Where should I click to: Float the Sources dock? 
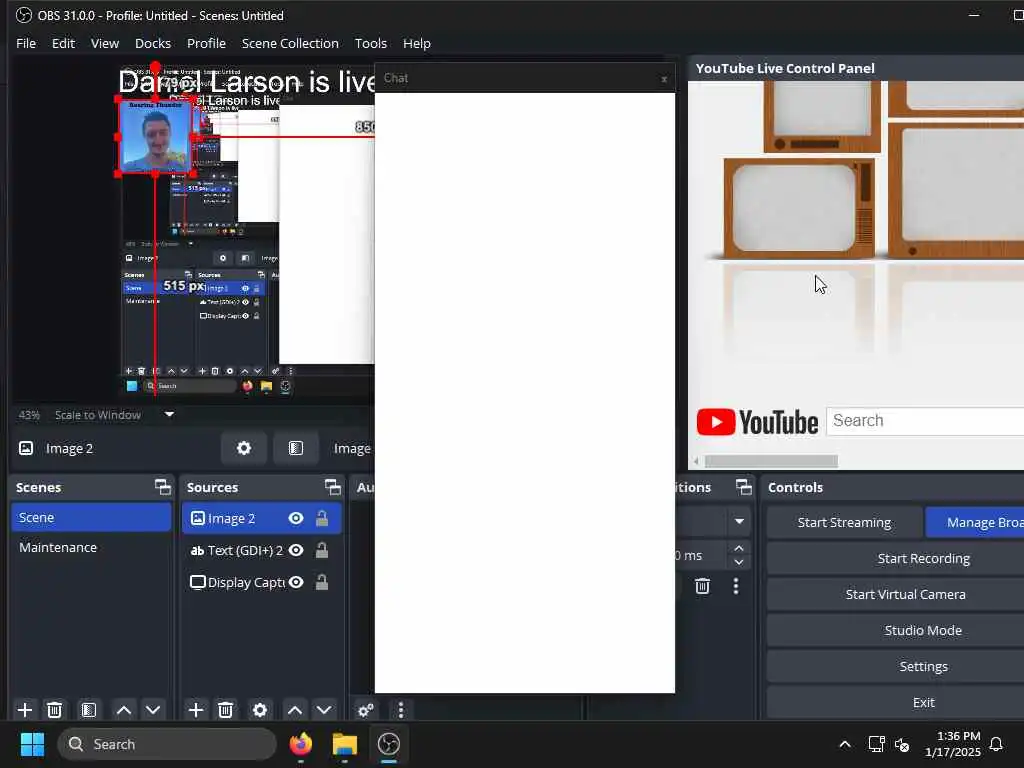pyautogui.click(x=333, y=487)
